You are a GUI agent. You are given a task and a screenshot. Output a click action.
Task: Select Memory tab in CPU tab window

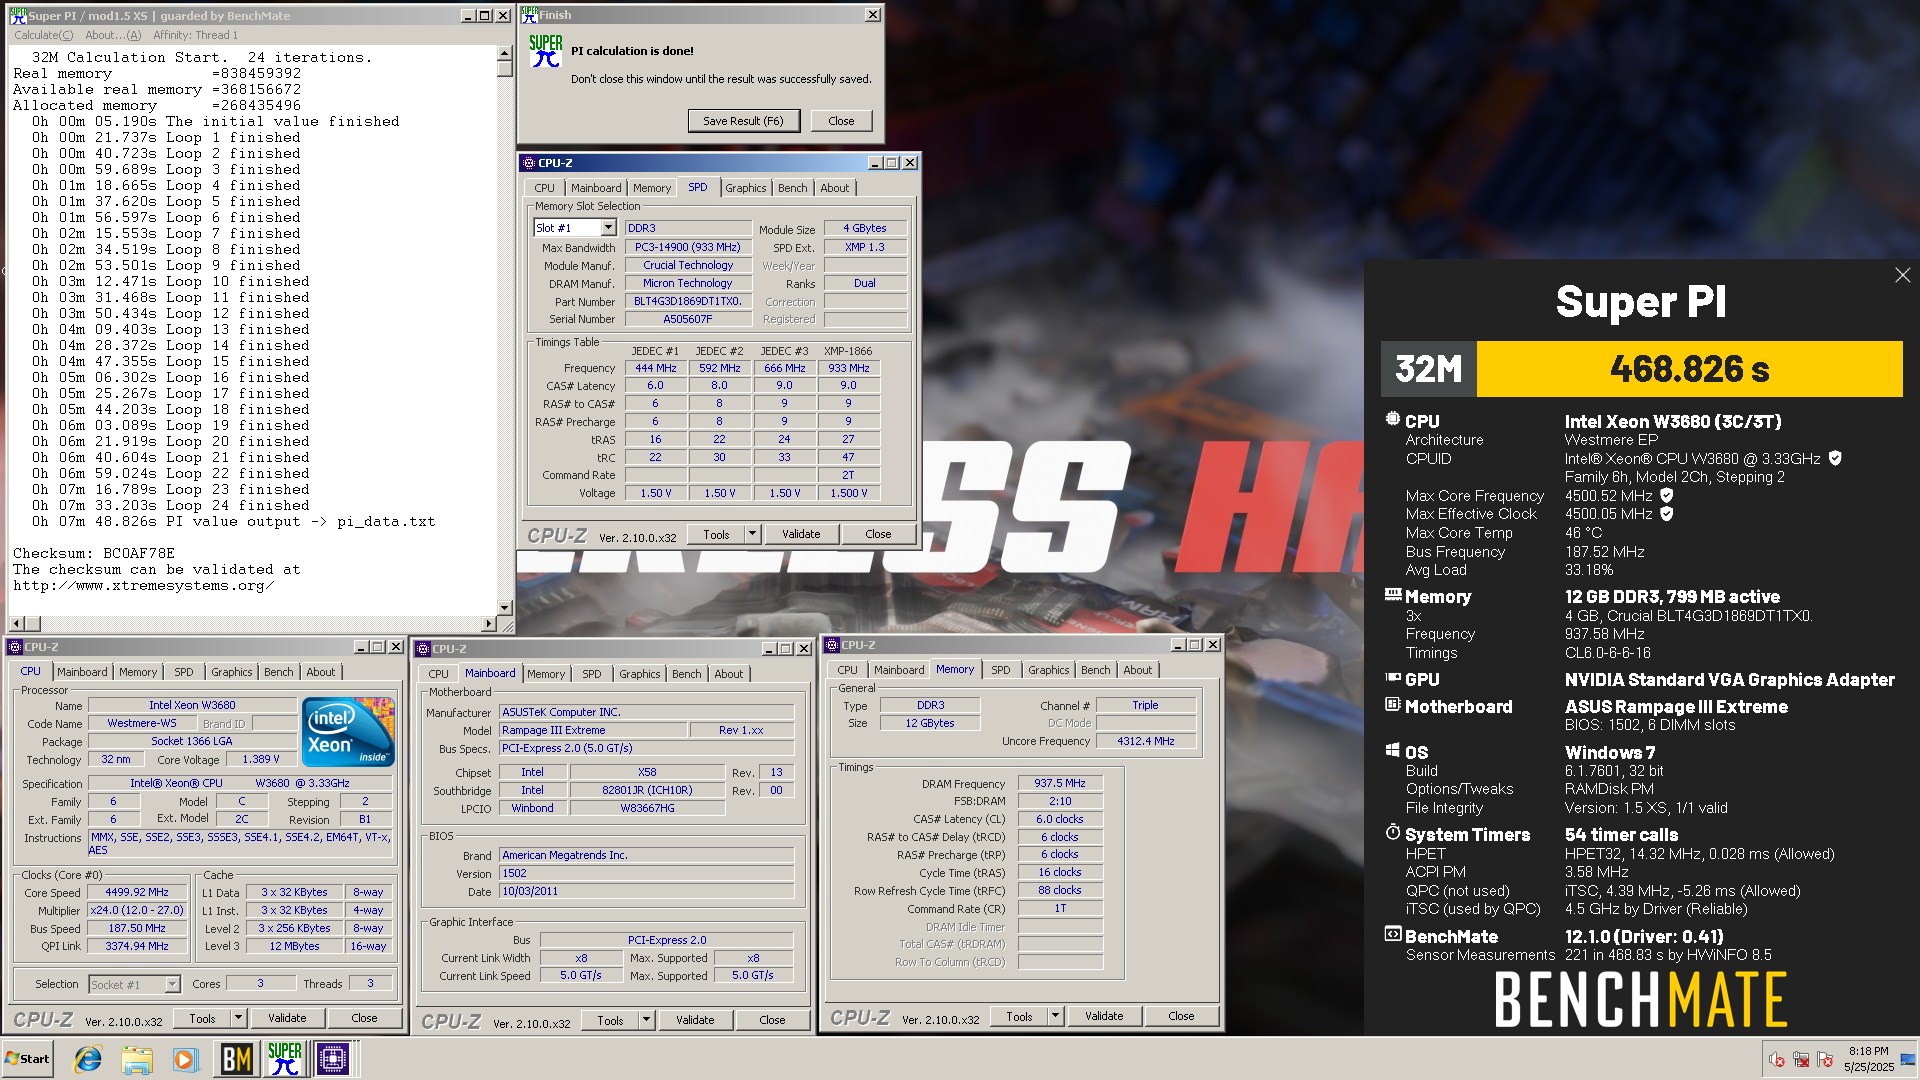click(138, 672)
